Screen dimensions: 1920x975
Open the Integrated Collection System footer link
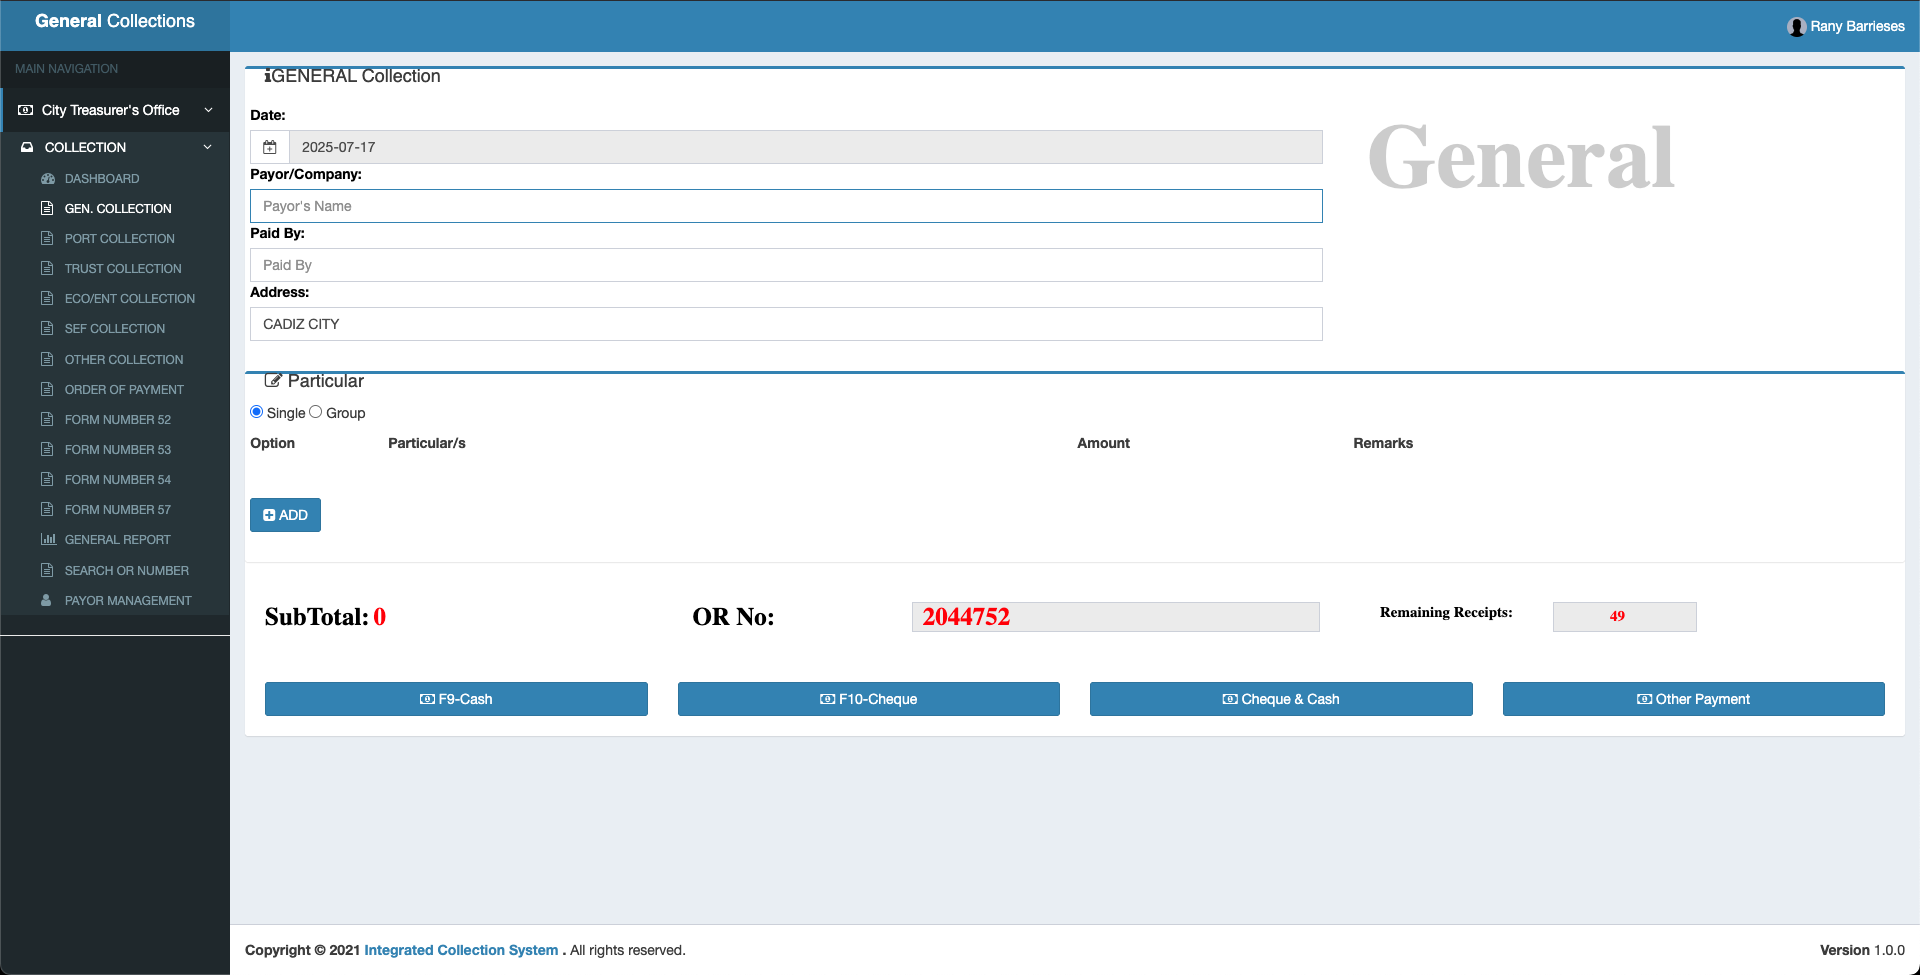pyautogui.click(x=461, y=950)
